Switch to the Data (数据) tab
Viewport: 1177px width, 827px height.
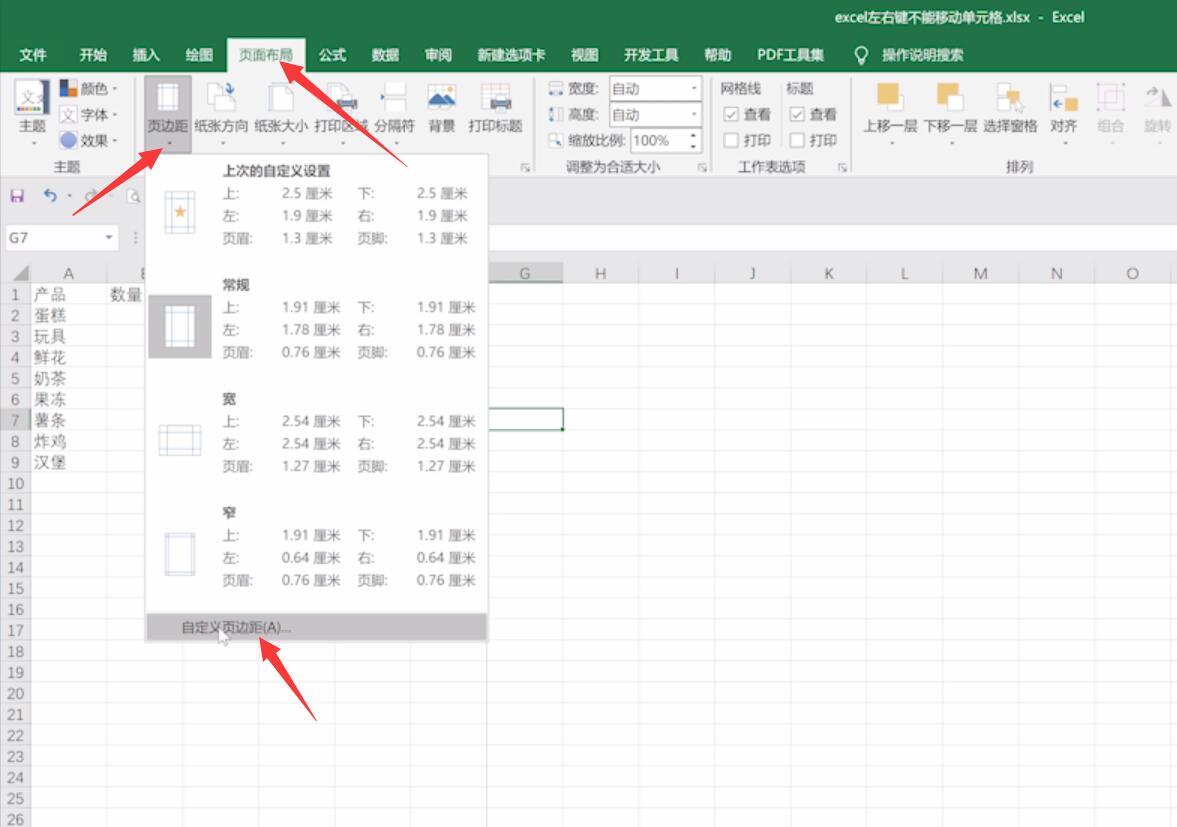pos(385,55)
